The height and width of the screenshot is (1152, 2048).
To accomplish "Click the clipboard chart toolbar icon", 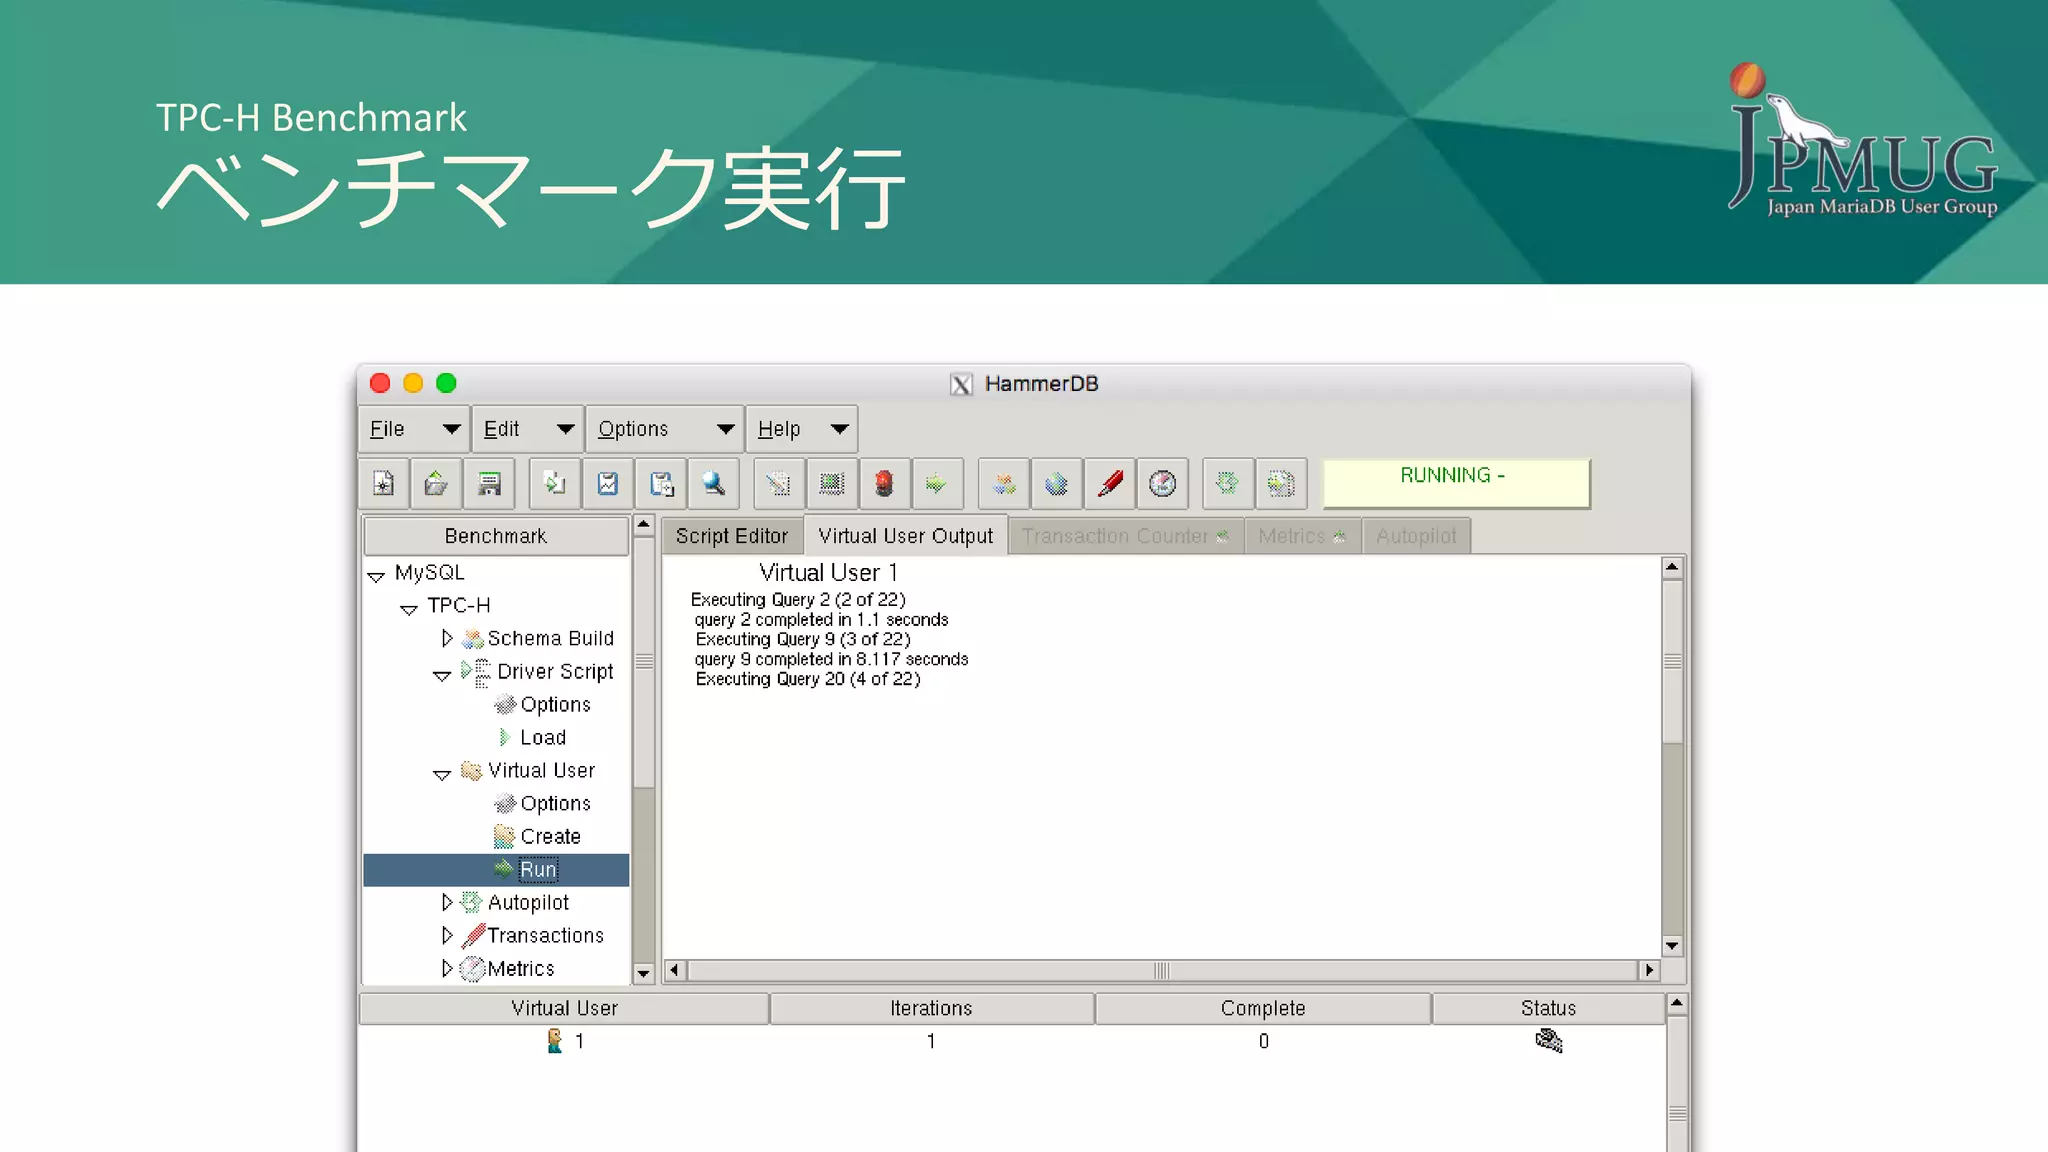I will [x=607, y=484].
